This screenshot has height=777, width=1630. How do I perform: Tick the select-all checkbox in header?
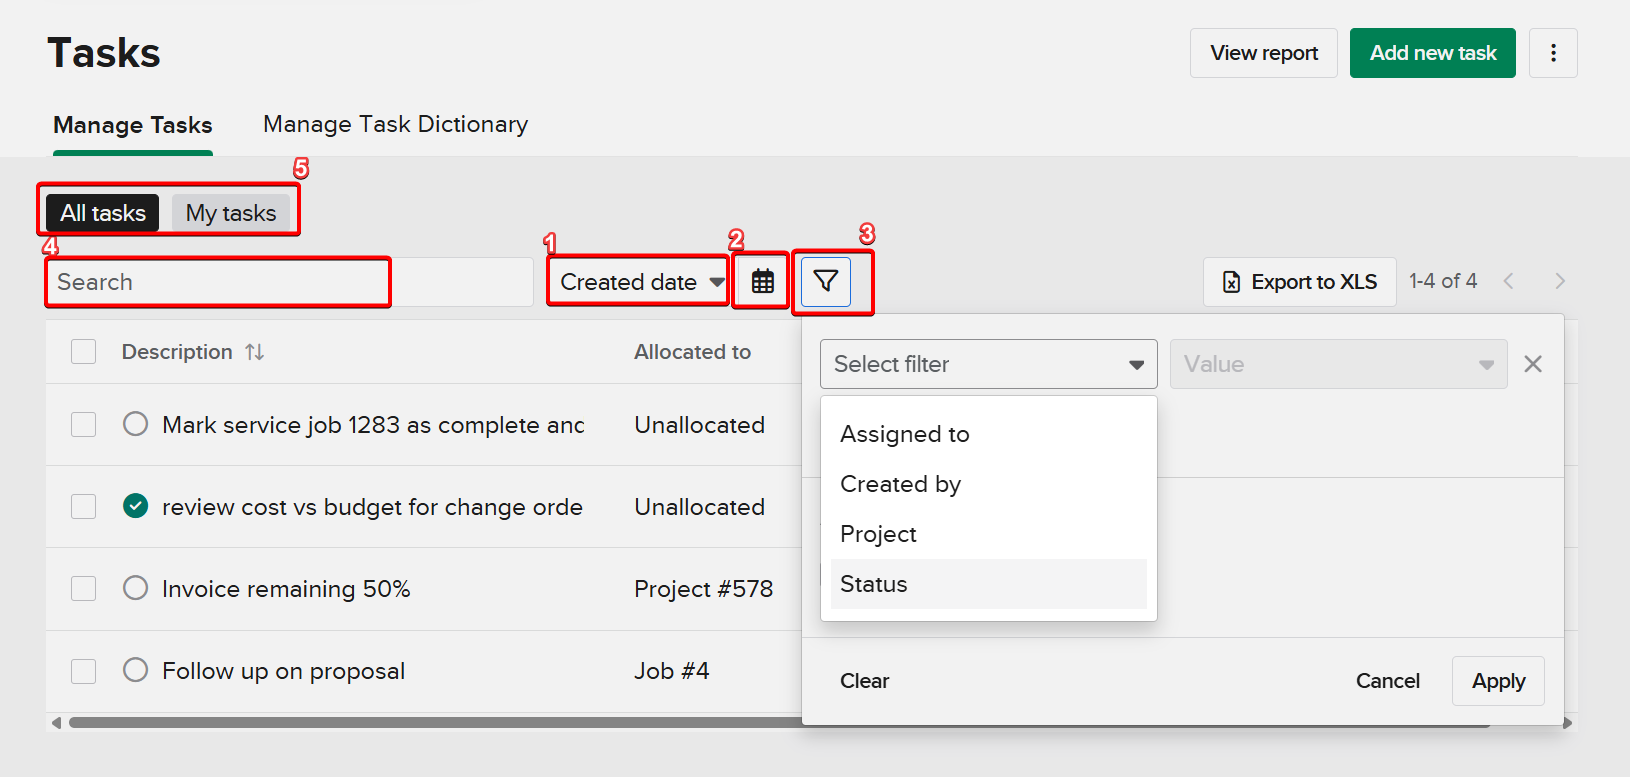(x=84, y=352)
